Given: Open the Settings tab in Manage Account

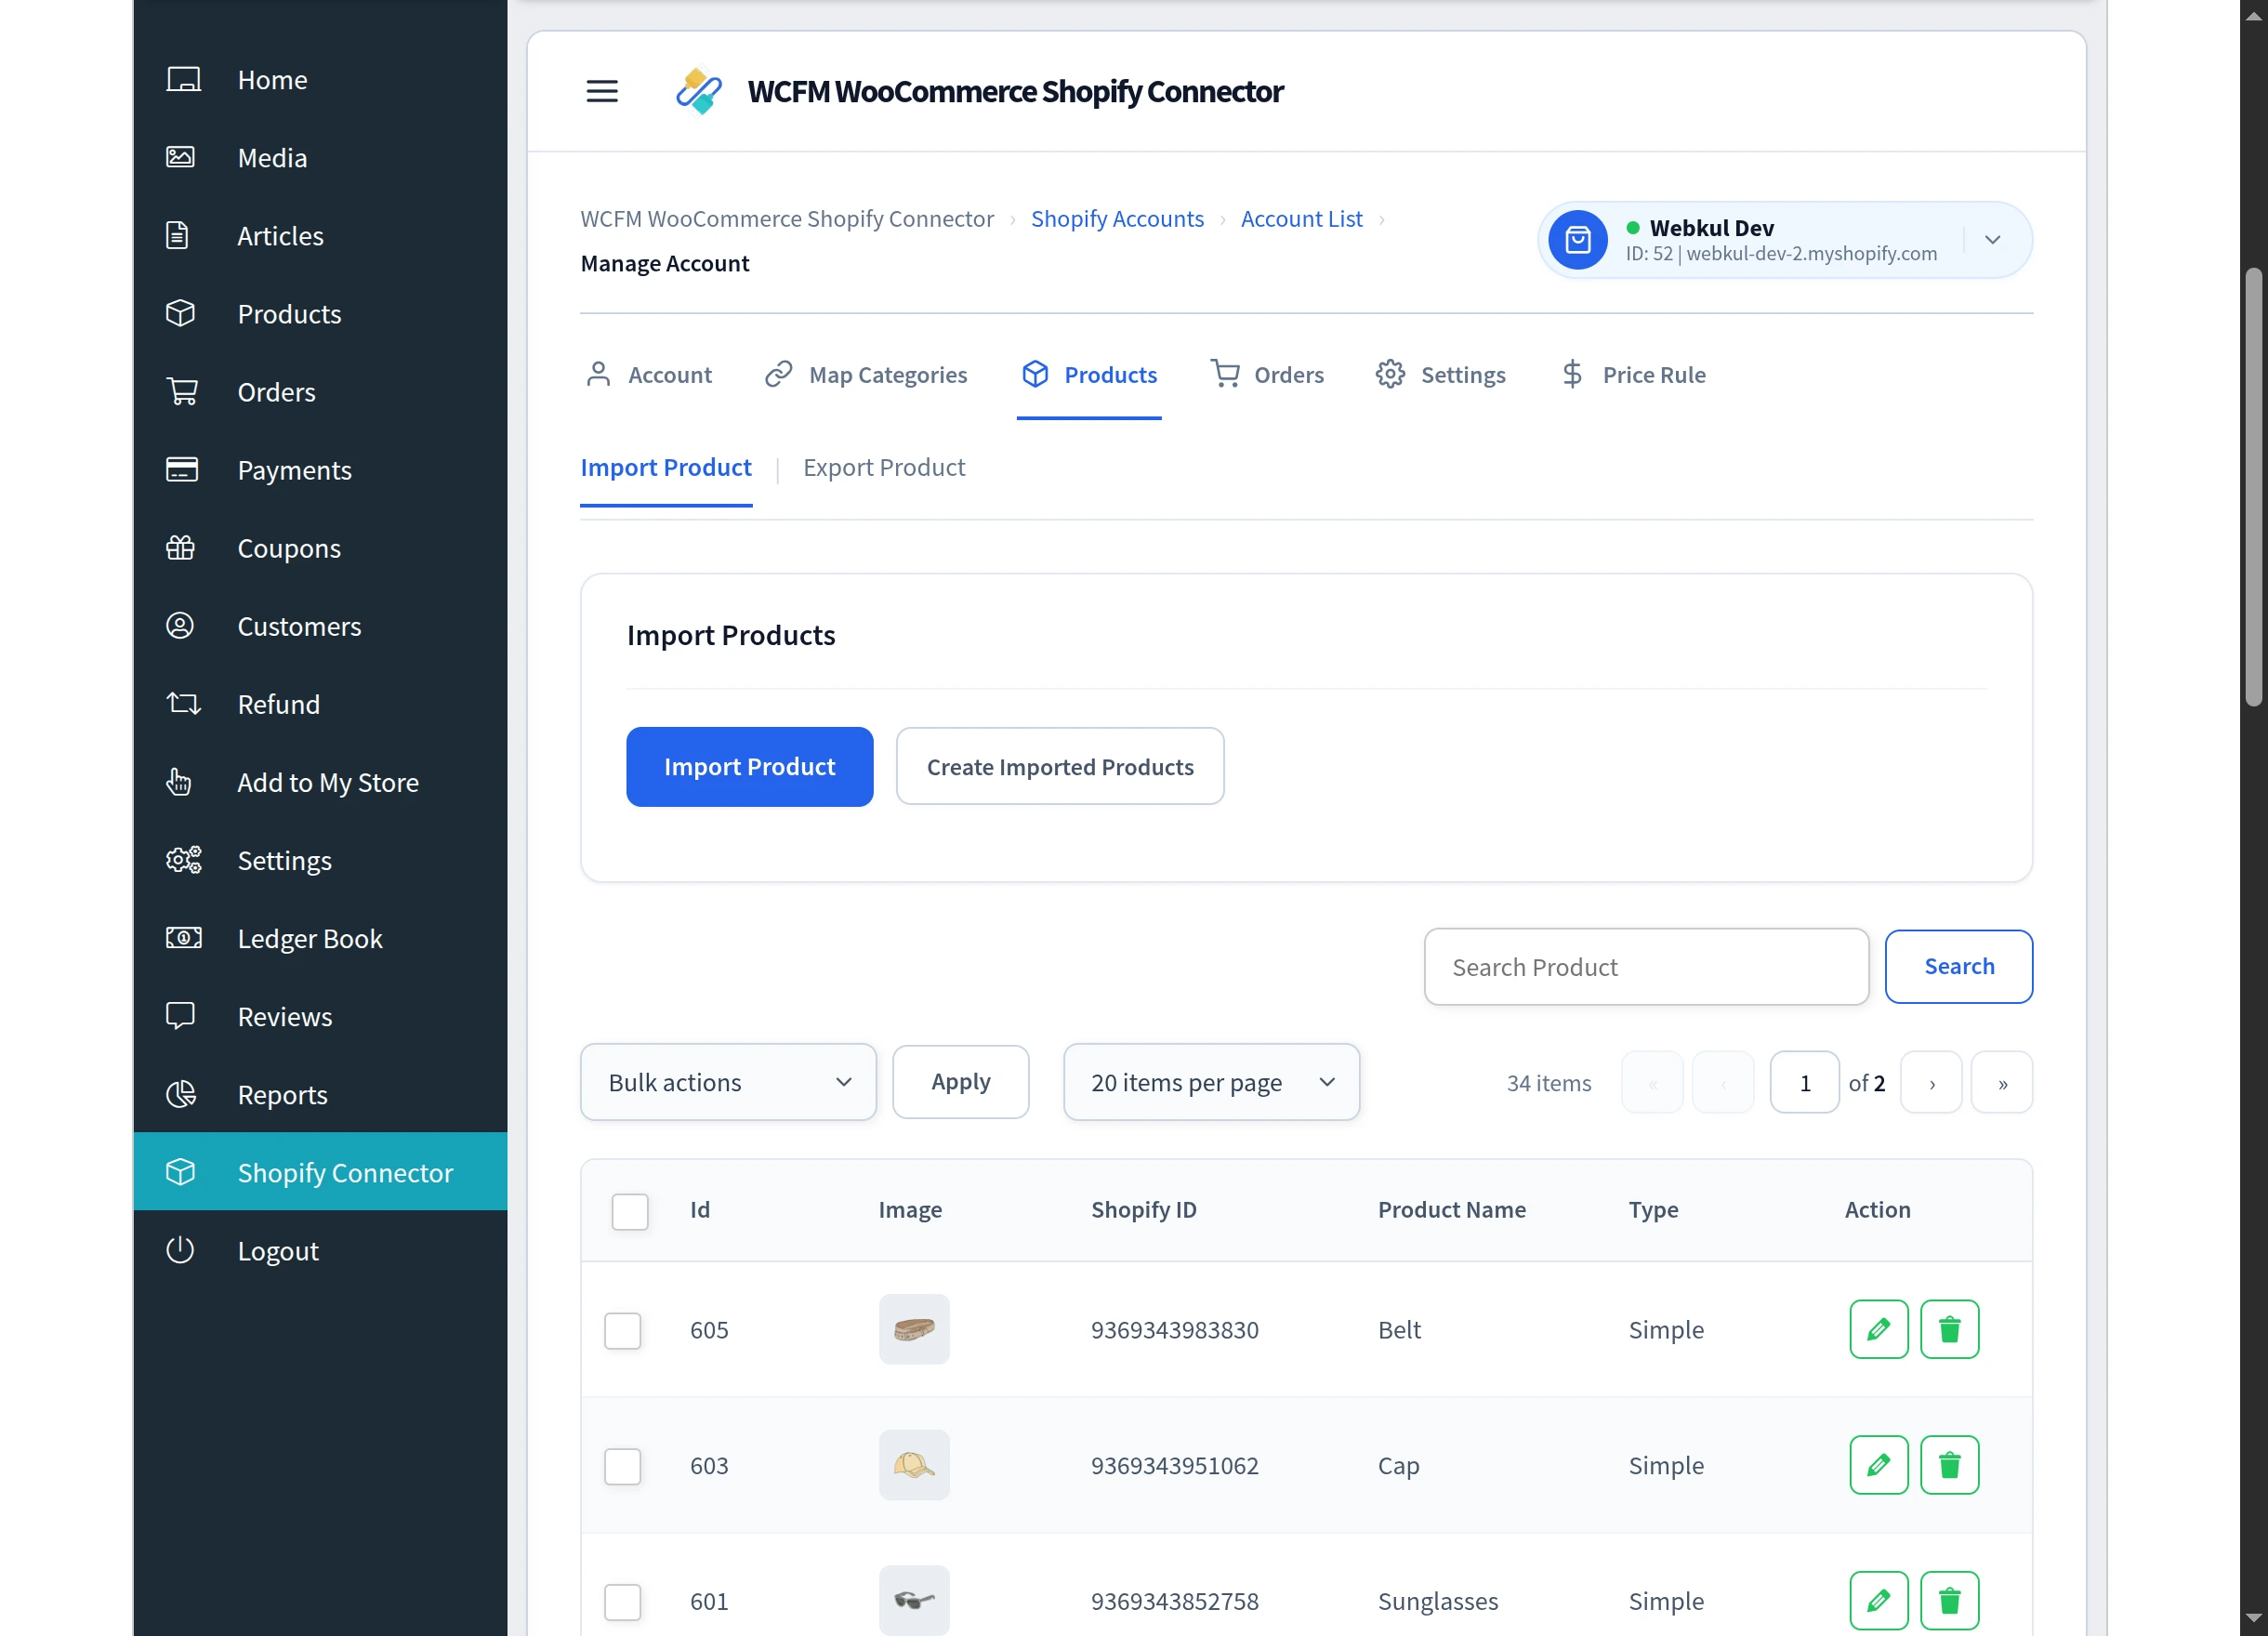Looking at the screenshot, I should tap(1441, 375).
